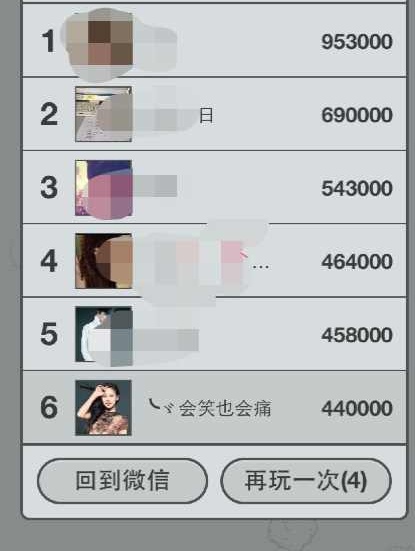The width and height of the screenshot is (415, 551).
Task: Select the rank number 1
Action: (x=48, y=41)
